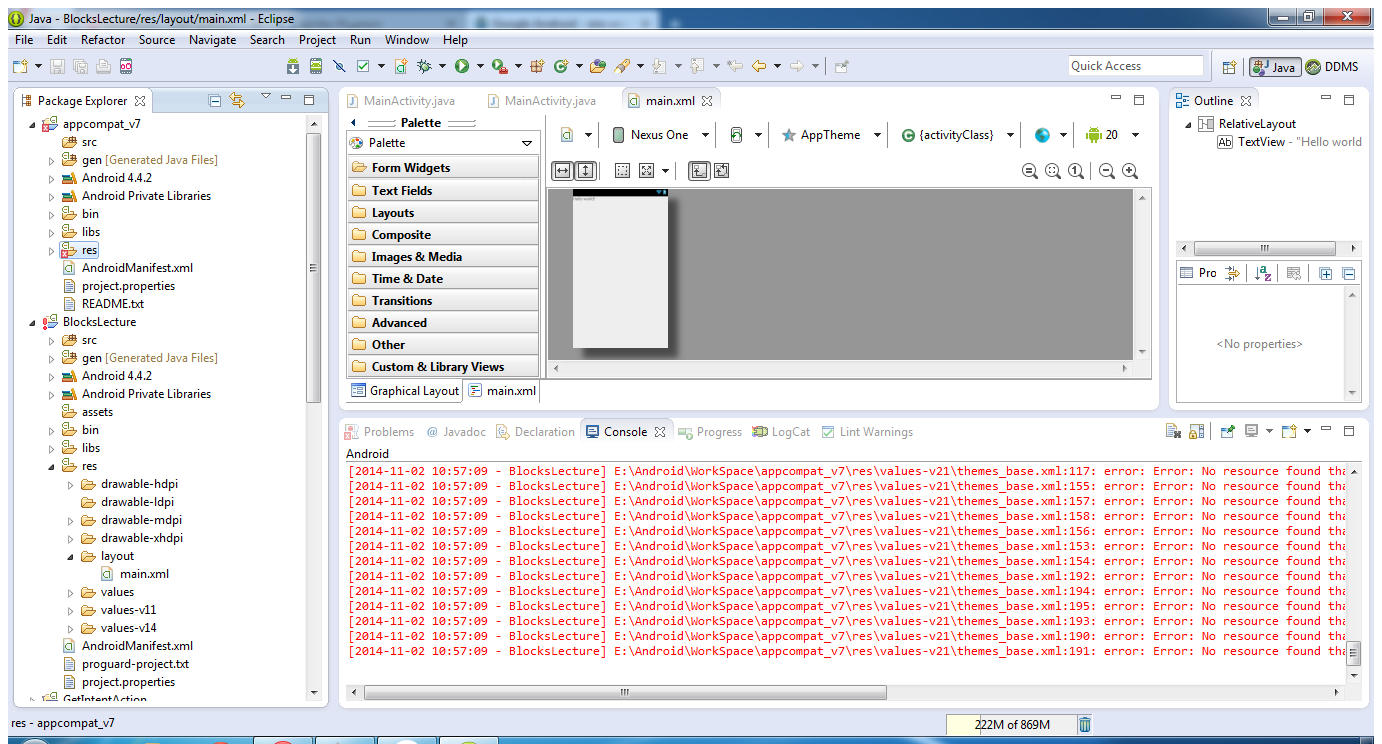Switch to the LogCat tab
The width and height of the screenshot is (1382, 744).
781,432
